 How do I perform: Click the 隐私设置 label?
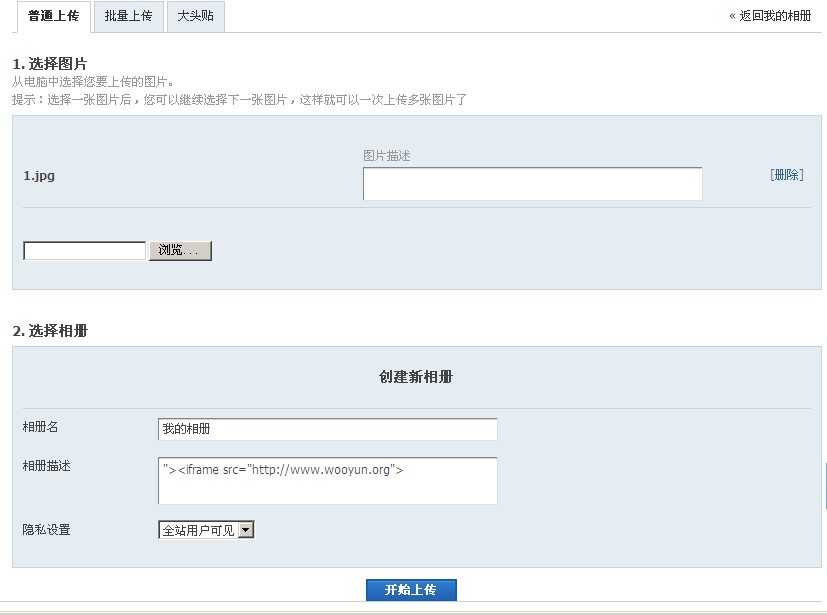46,530
